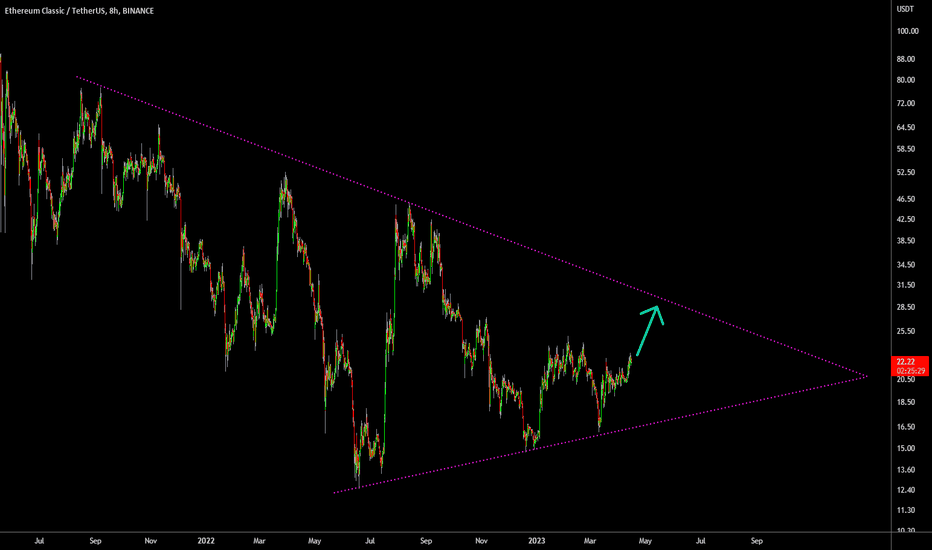The image size is (932, 550).
Task: Click the Nov label just before 2023
Action: [481, 540]
